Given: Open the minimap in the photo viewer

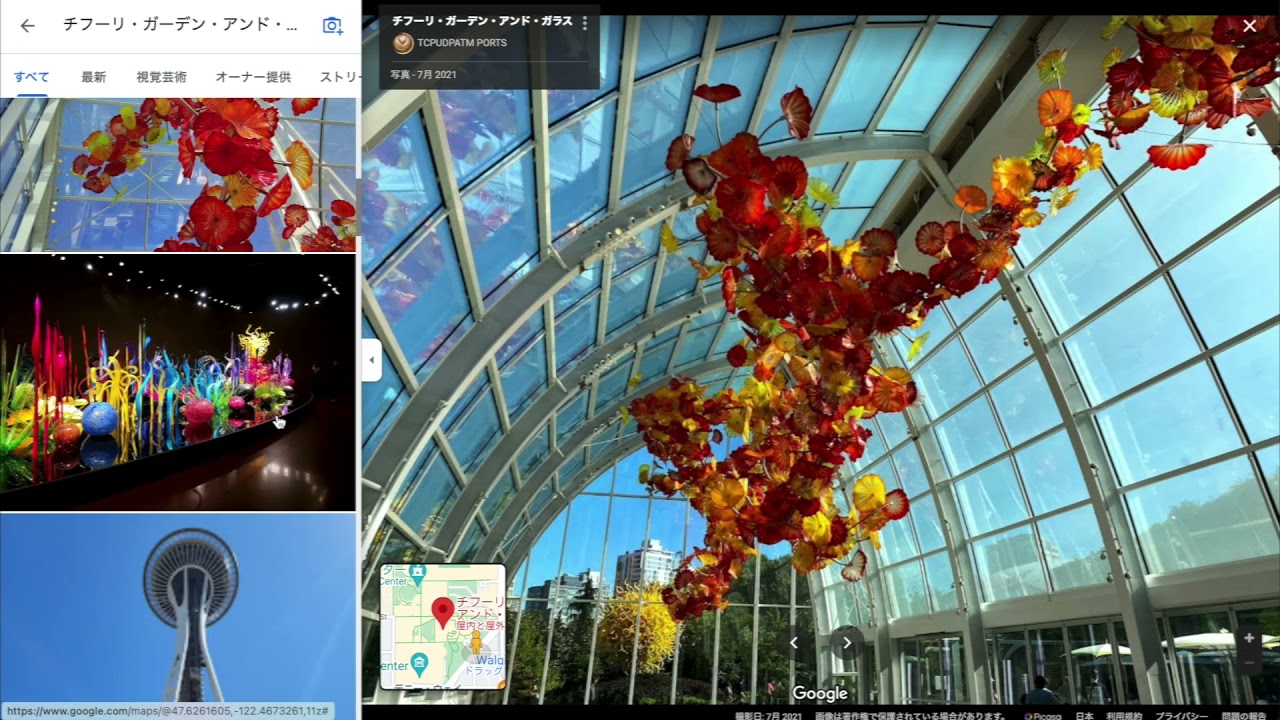Looking at the screenshot, I should [443, 627].
